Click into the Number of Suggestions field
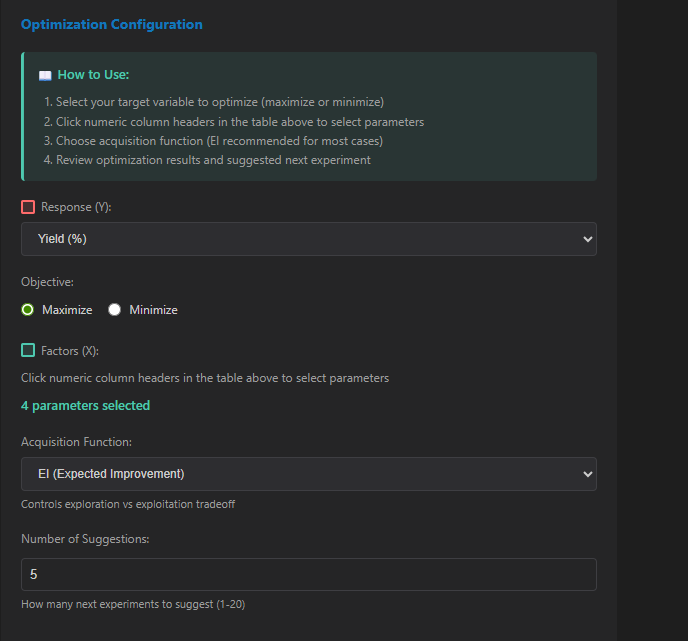The width and height of the screenshot is (688, 641). (308, 575)
